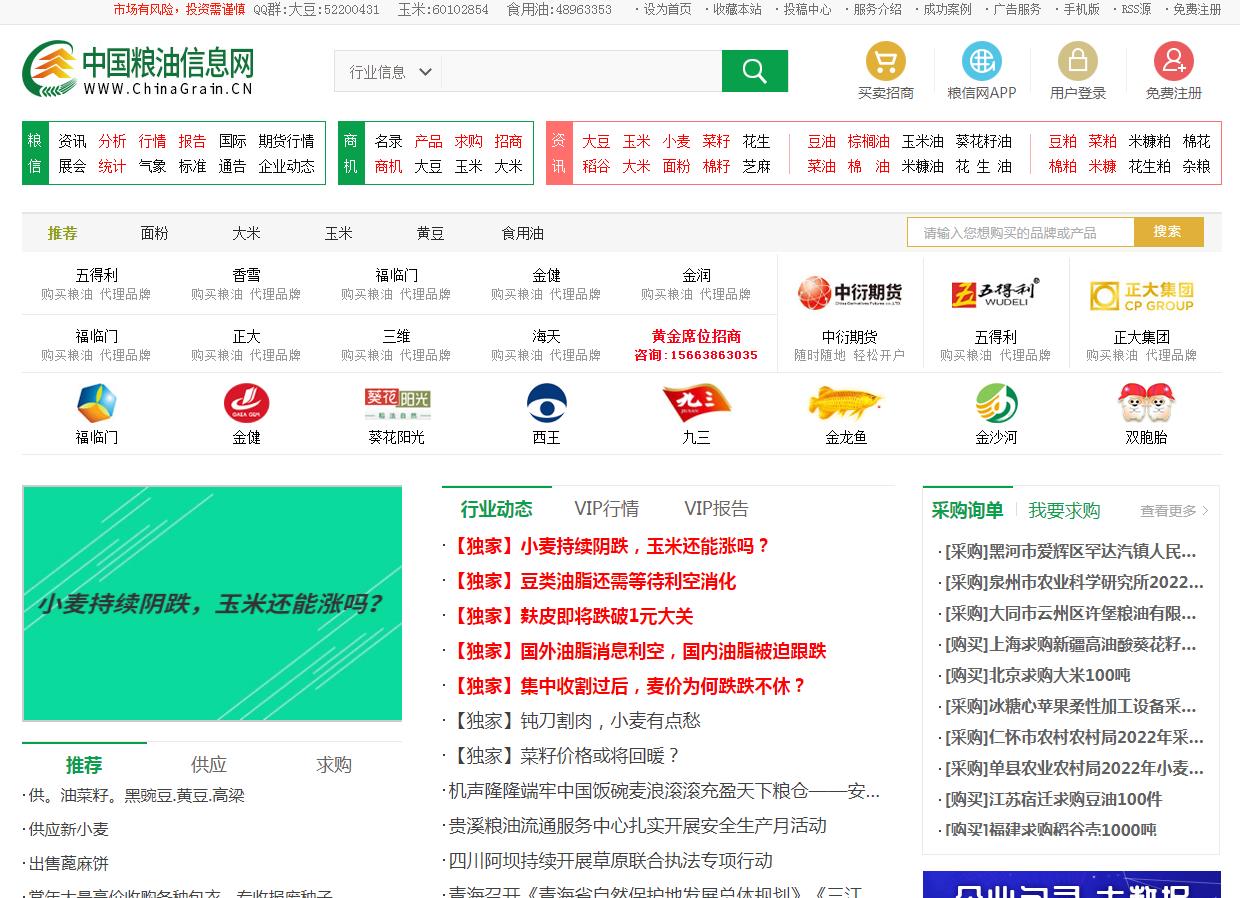1240x898 pixels.
Task: Open the 葵花籽油 link in 资讯 section
Action: (984, 141)
